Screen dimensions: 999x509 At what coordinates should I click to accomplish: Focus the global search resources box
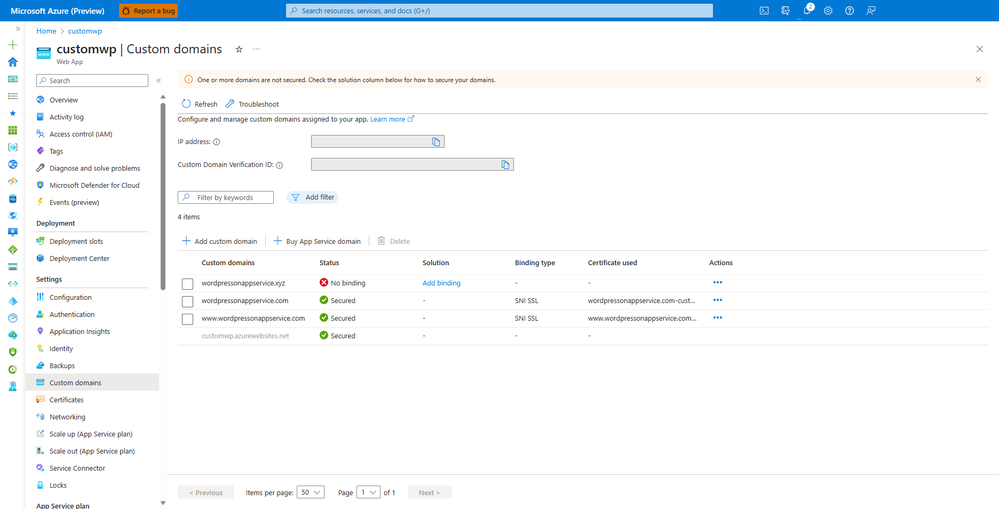[500, 11]
